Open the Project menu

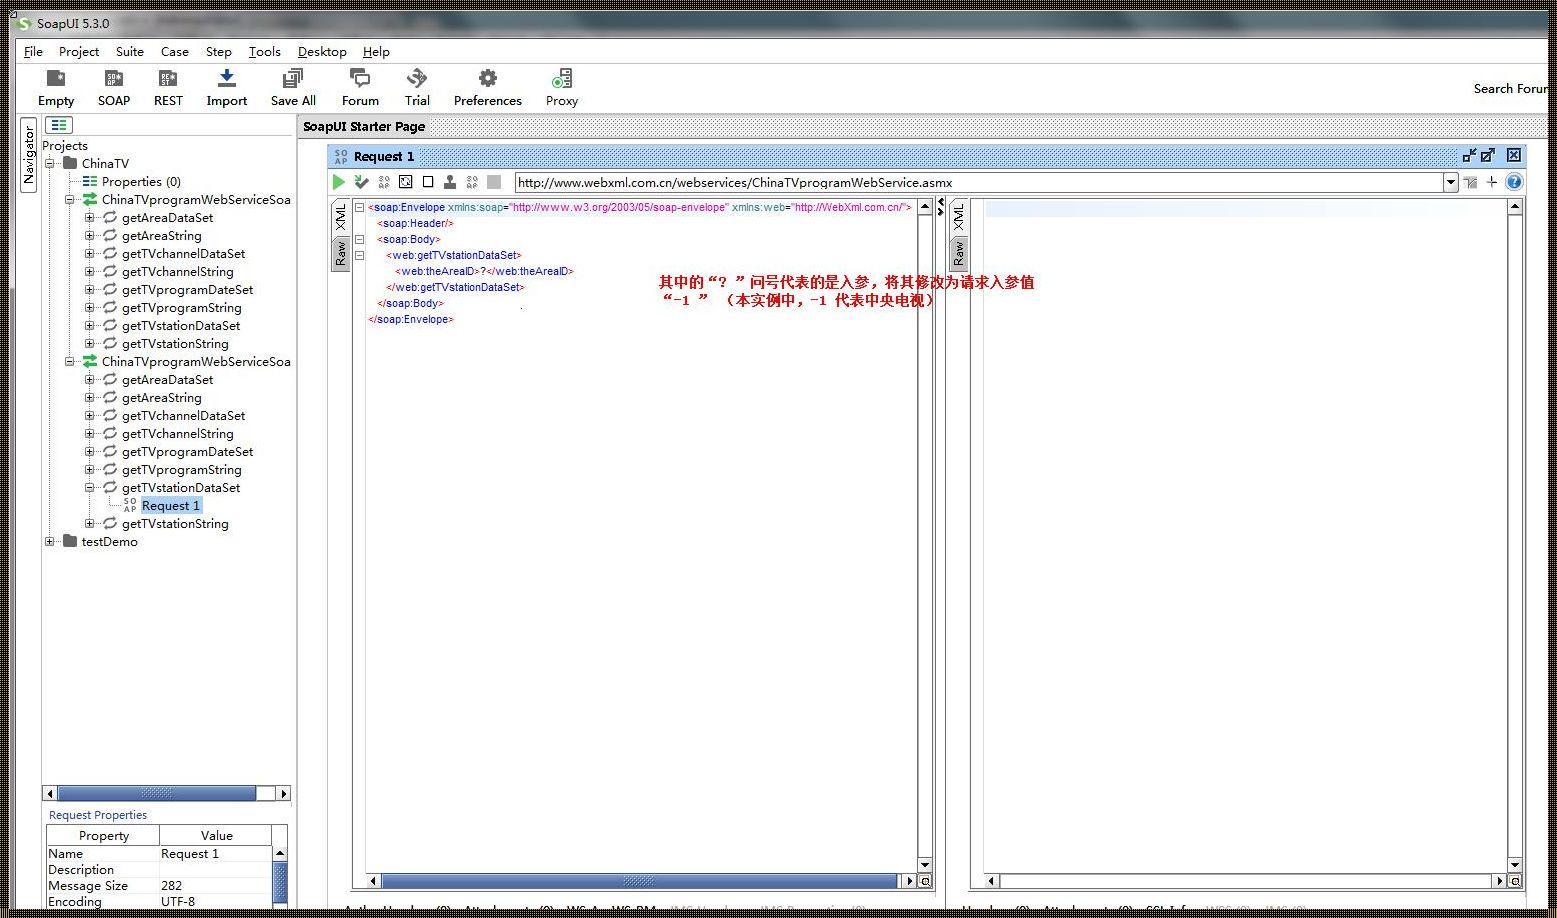[x=79, y=51]
